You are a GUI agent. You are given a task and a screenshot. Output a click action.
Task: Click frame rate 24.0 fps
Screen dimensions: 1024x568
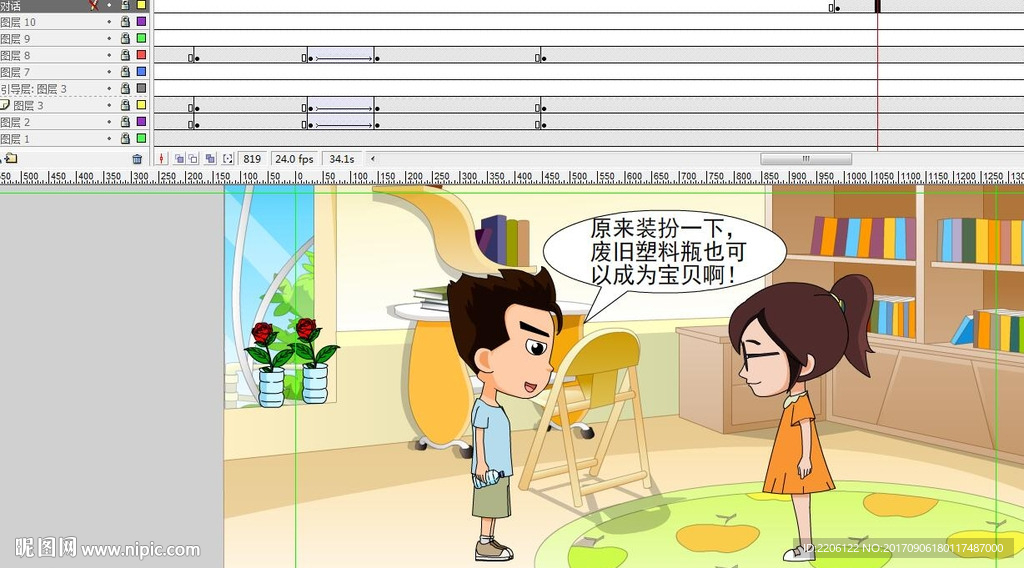click(294, 159)
